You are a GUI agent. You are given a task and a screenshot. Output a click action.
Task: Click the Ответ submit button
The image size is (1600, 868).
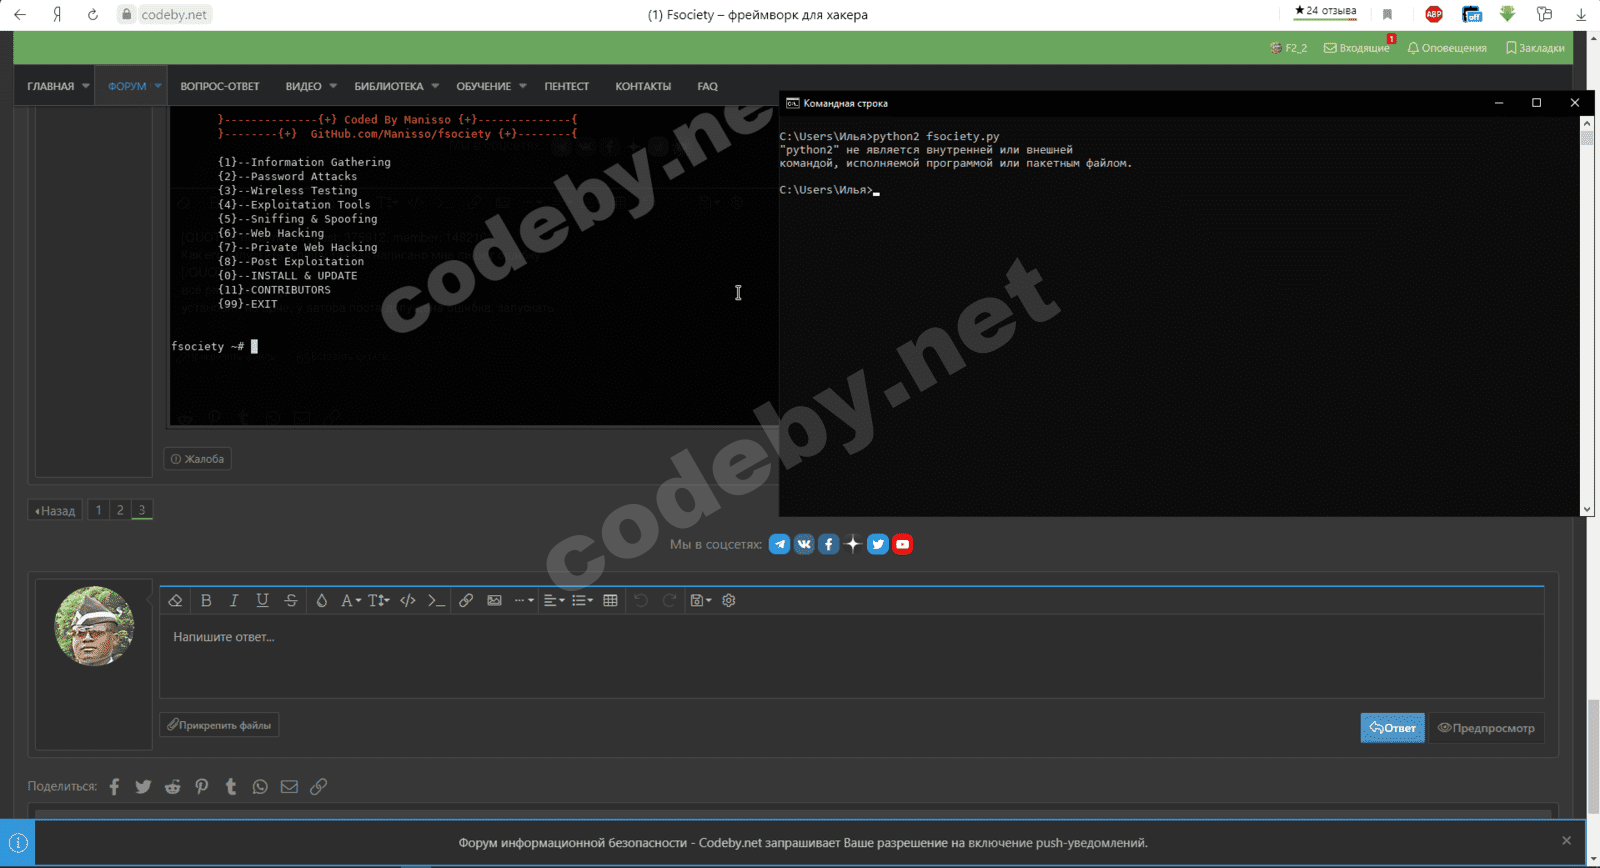coord(1392,728)
